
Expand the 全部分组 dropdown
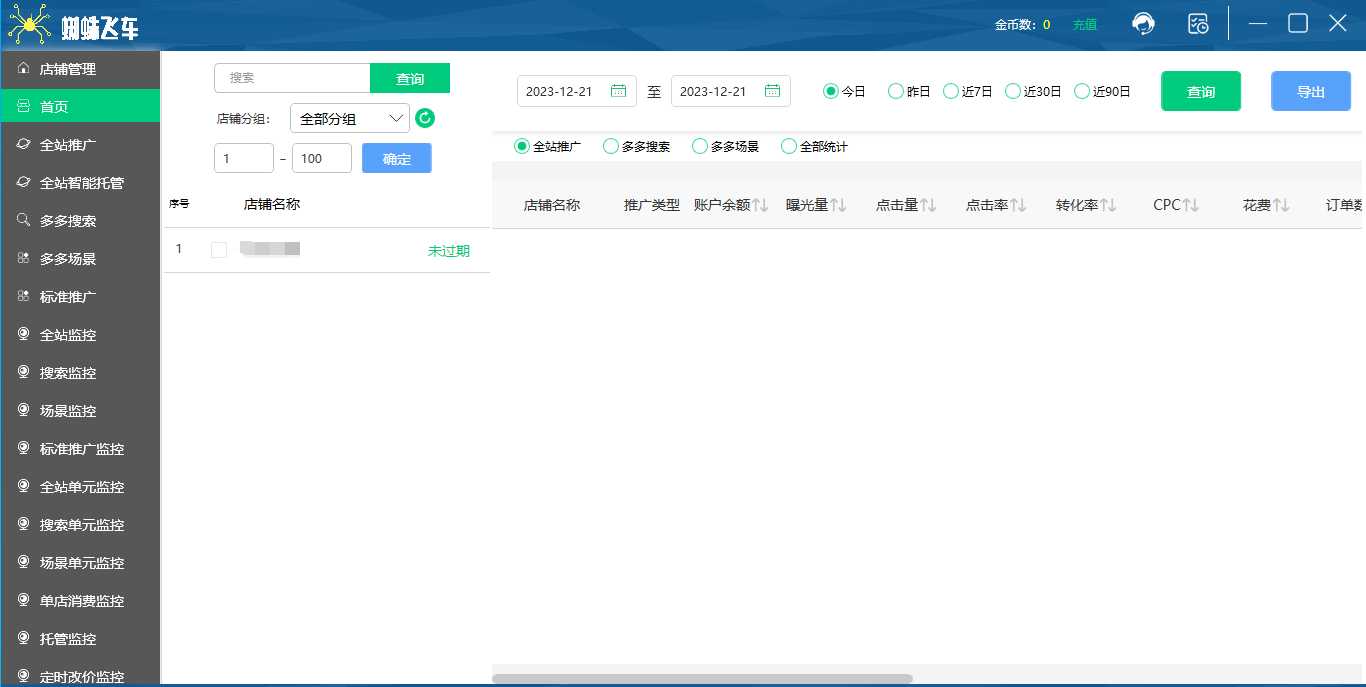tap(350, 118)
